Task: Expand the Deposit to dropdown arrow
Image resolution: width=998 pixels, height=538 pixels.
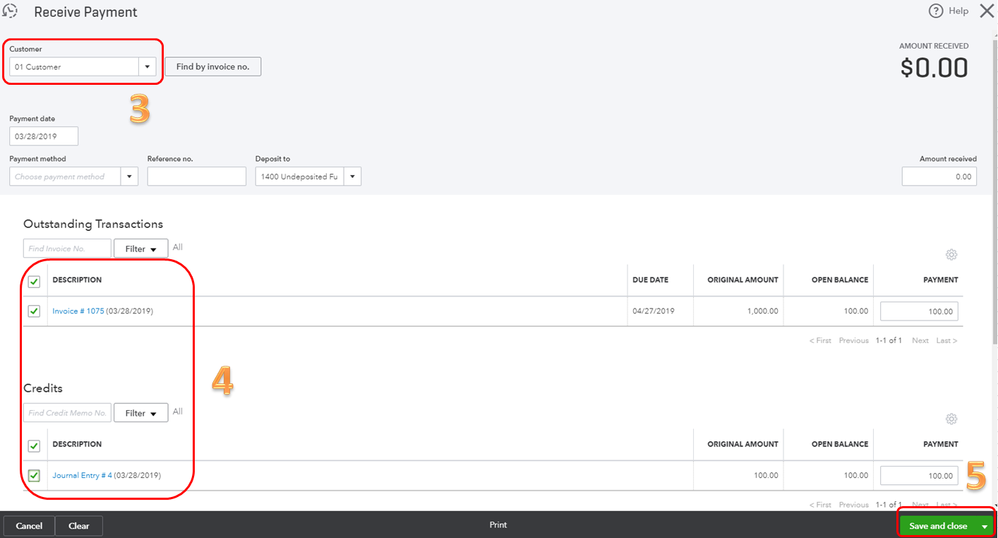Action: (353, 176)
